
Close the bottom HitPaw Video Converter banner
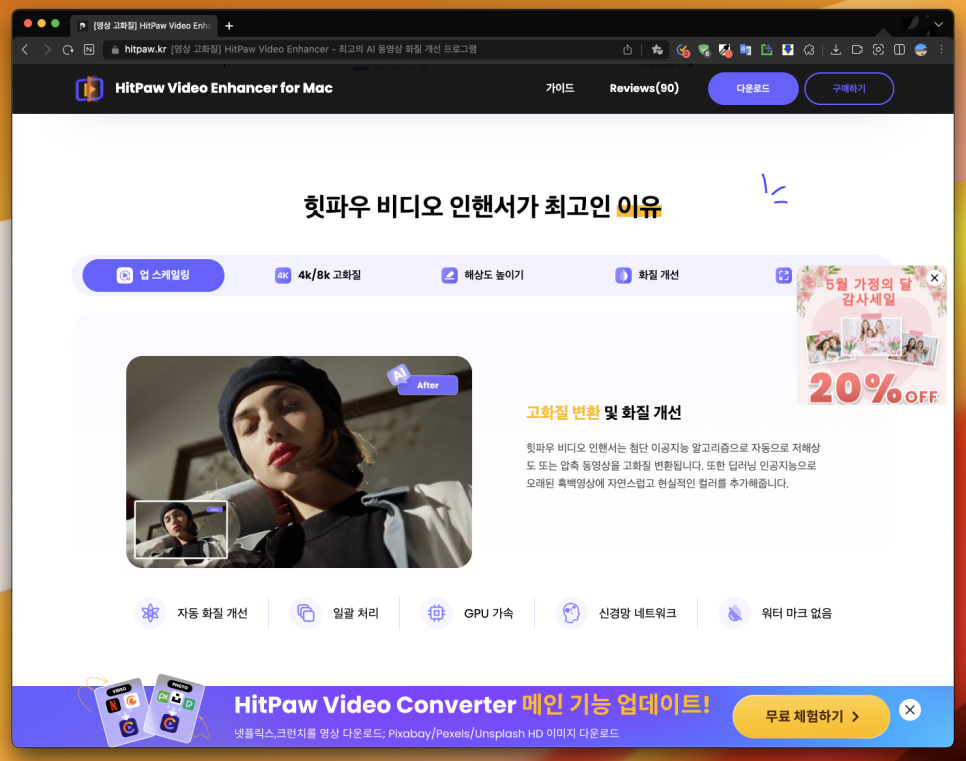(x=910, y=710)
